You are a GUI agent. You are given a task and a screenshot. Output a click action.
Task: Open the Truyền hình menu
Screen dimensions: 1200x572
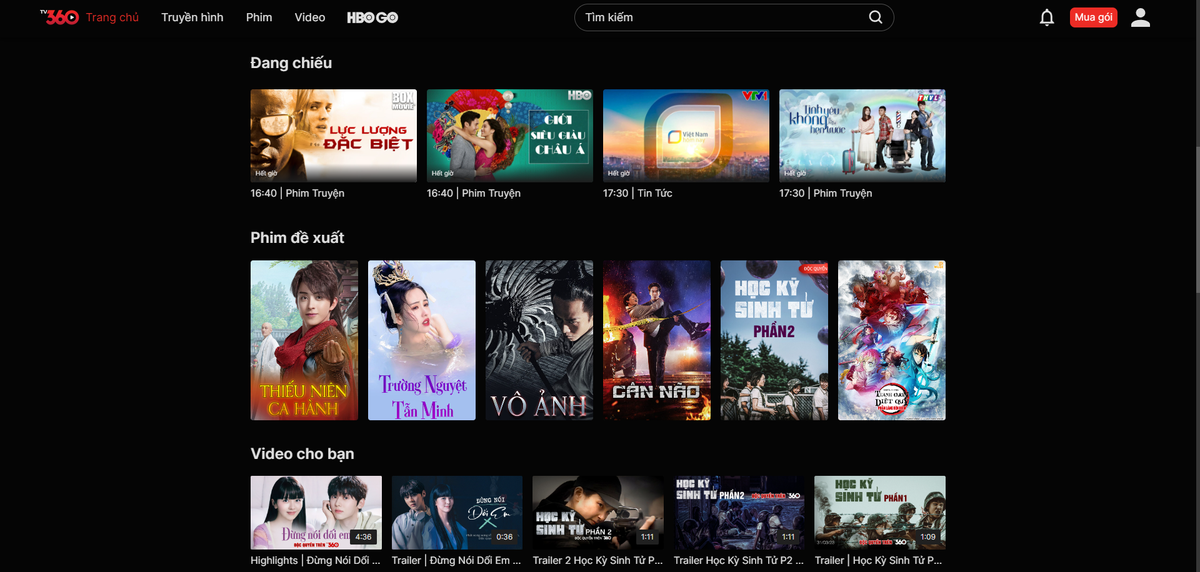click(x=192, y=17)
